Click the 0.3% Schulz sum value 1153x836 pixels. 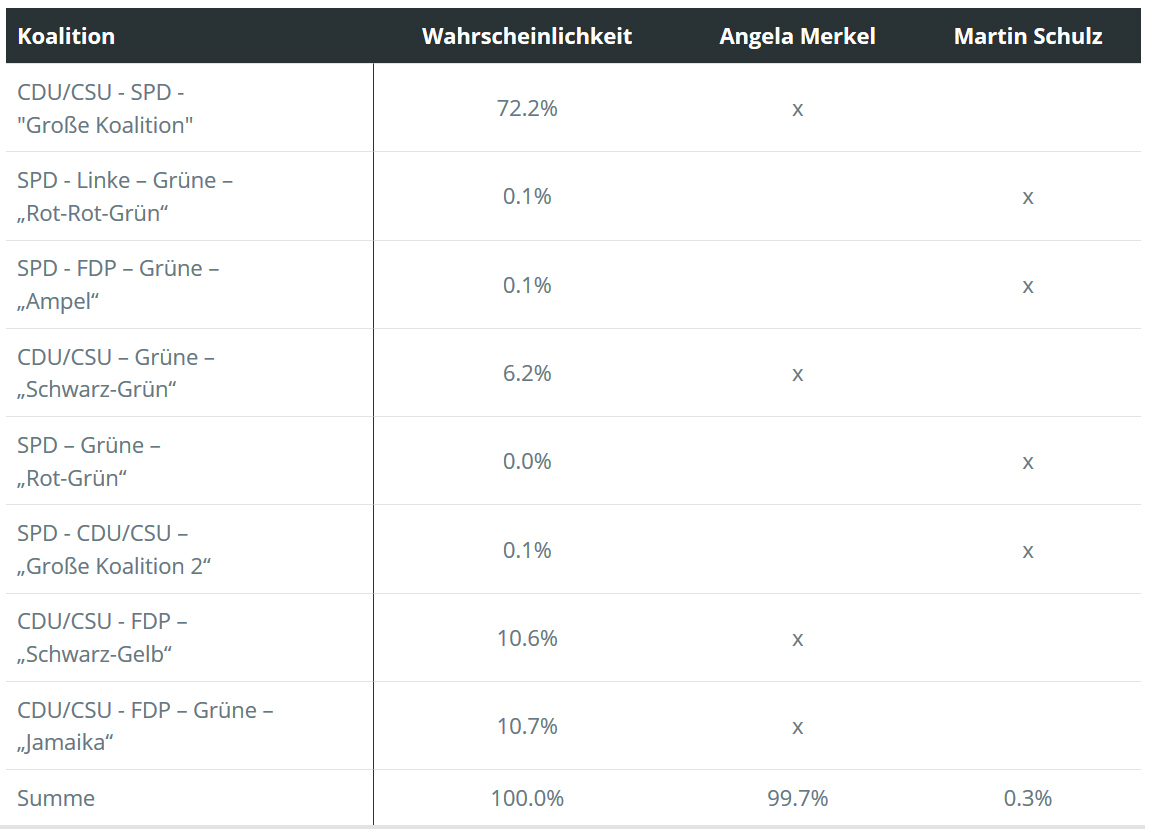(1028, 798)
